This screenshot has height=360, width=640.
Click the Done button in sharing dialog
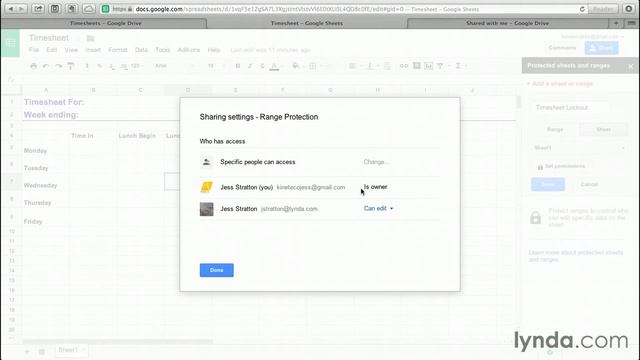pos(216,270)
